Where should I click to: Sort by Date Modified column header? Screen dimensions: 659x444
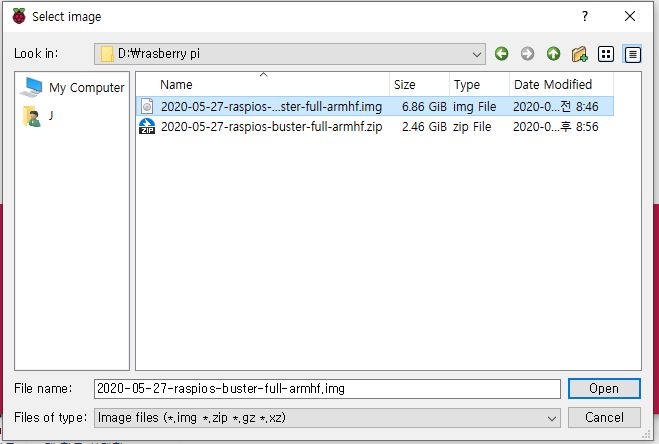(561, 85)
